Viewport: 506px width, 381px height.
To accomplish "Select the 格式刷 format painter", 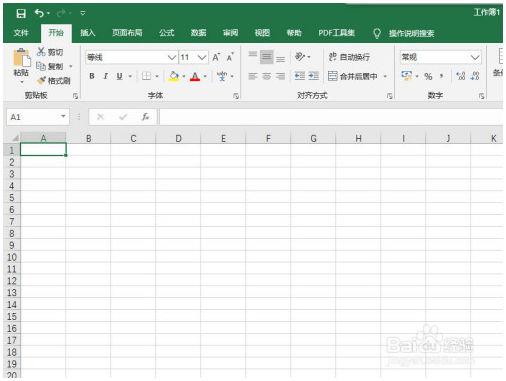I will (x=53, y=80).
